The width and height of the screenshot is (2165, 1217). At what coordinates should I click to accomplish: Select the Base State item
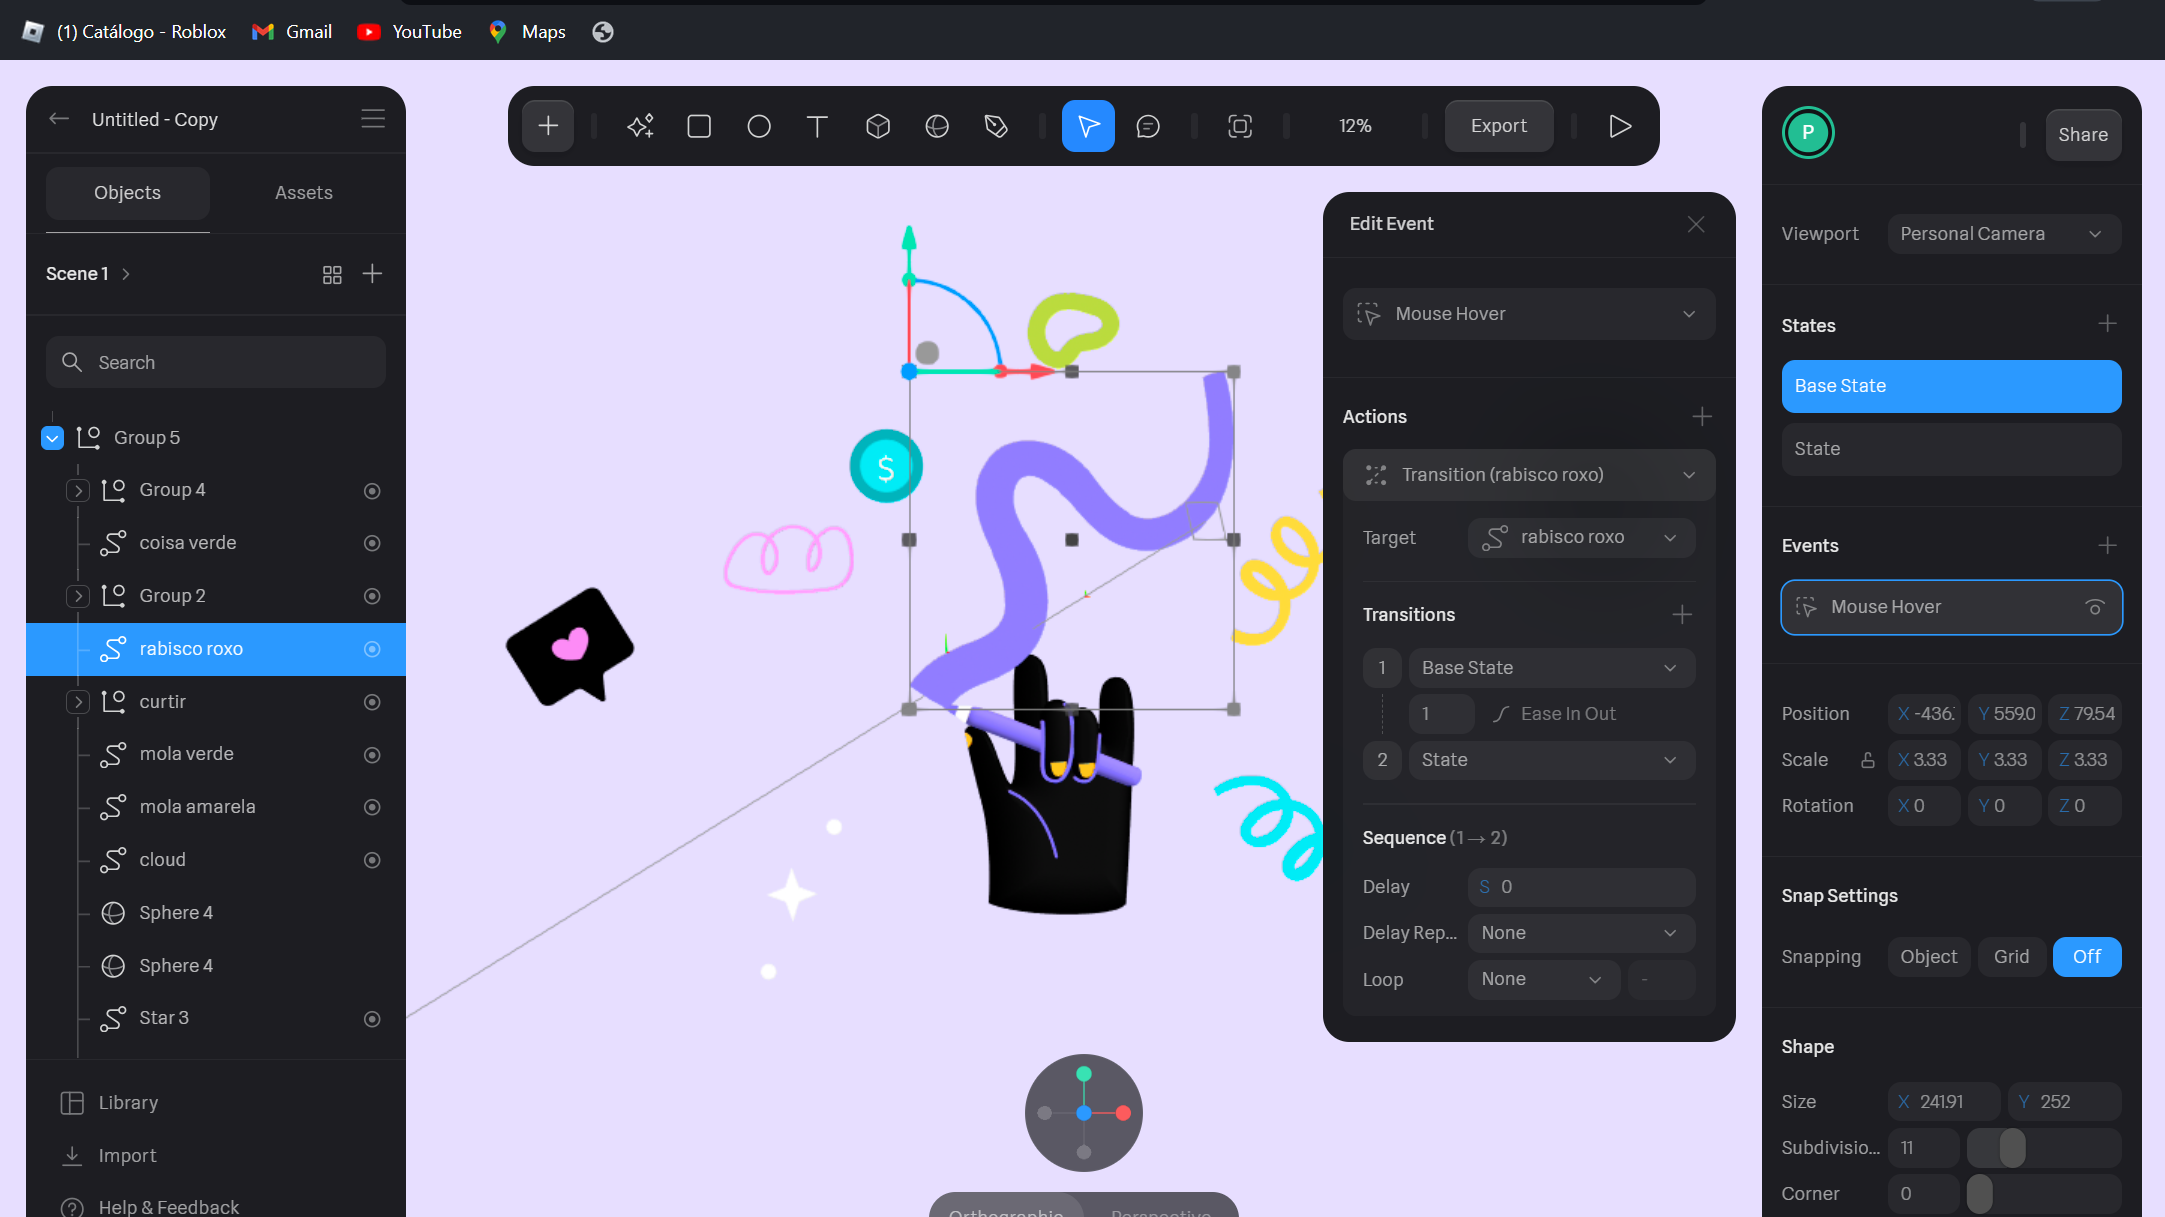(1951, 386)
